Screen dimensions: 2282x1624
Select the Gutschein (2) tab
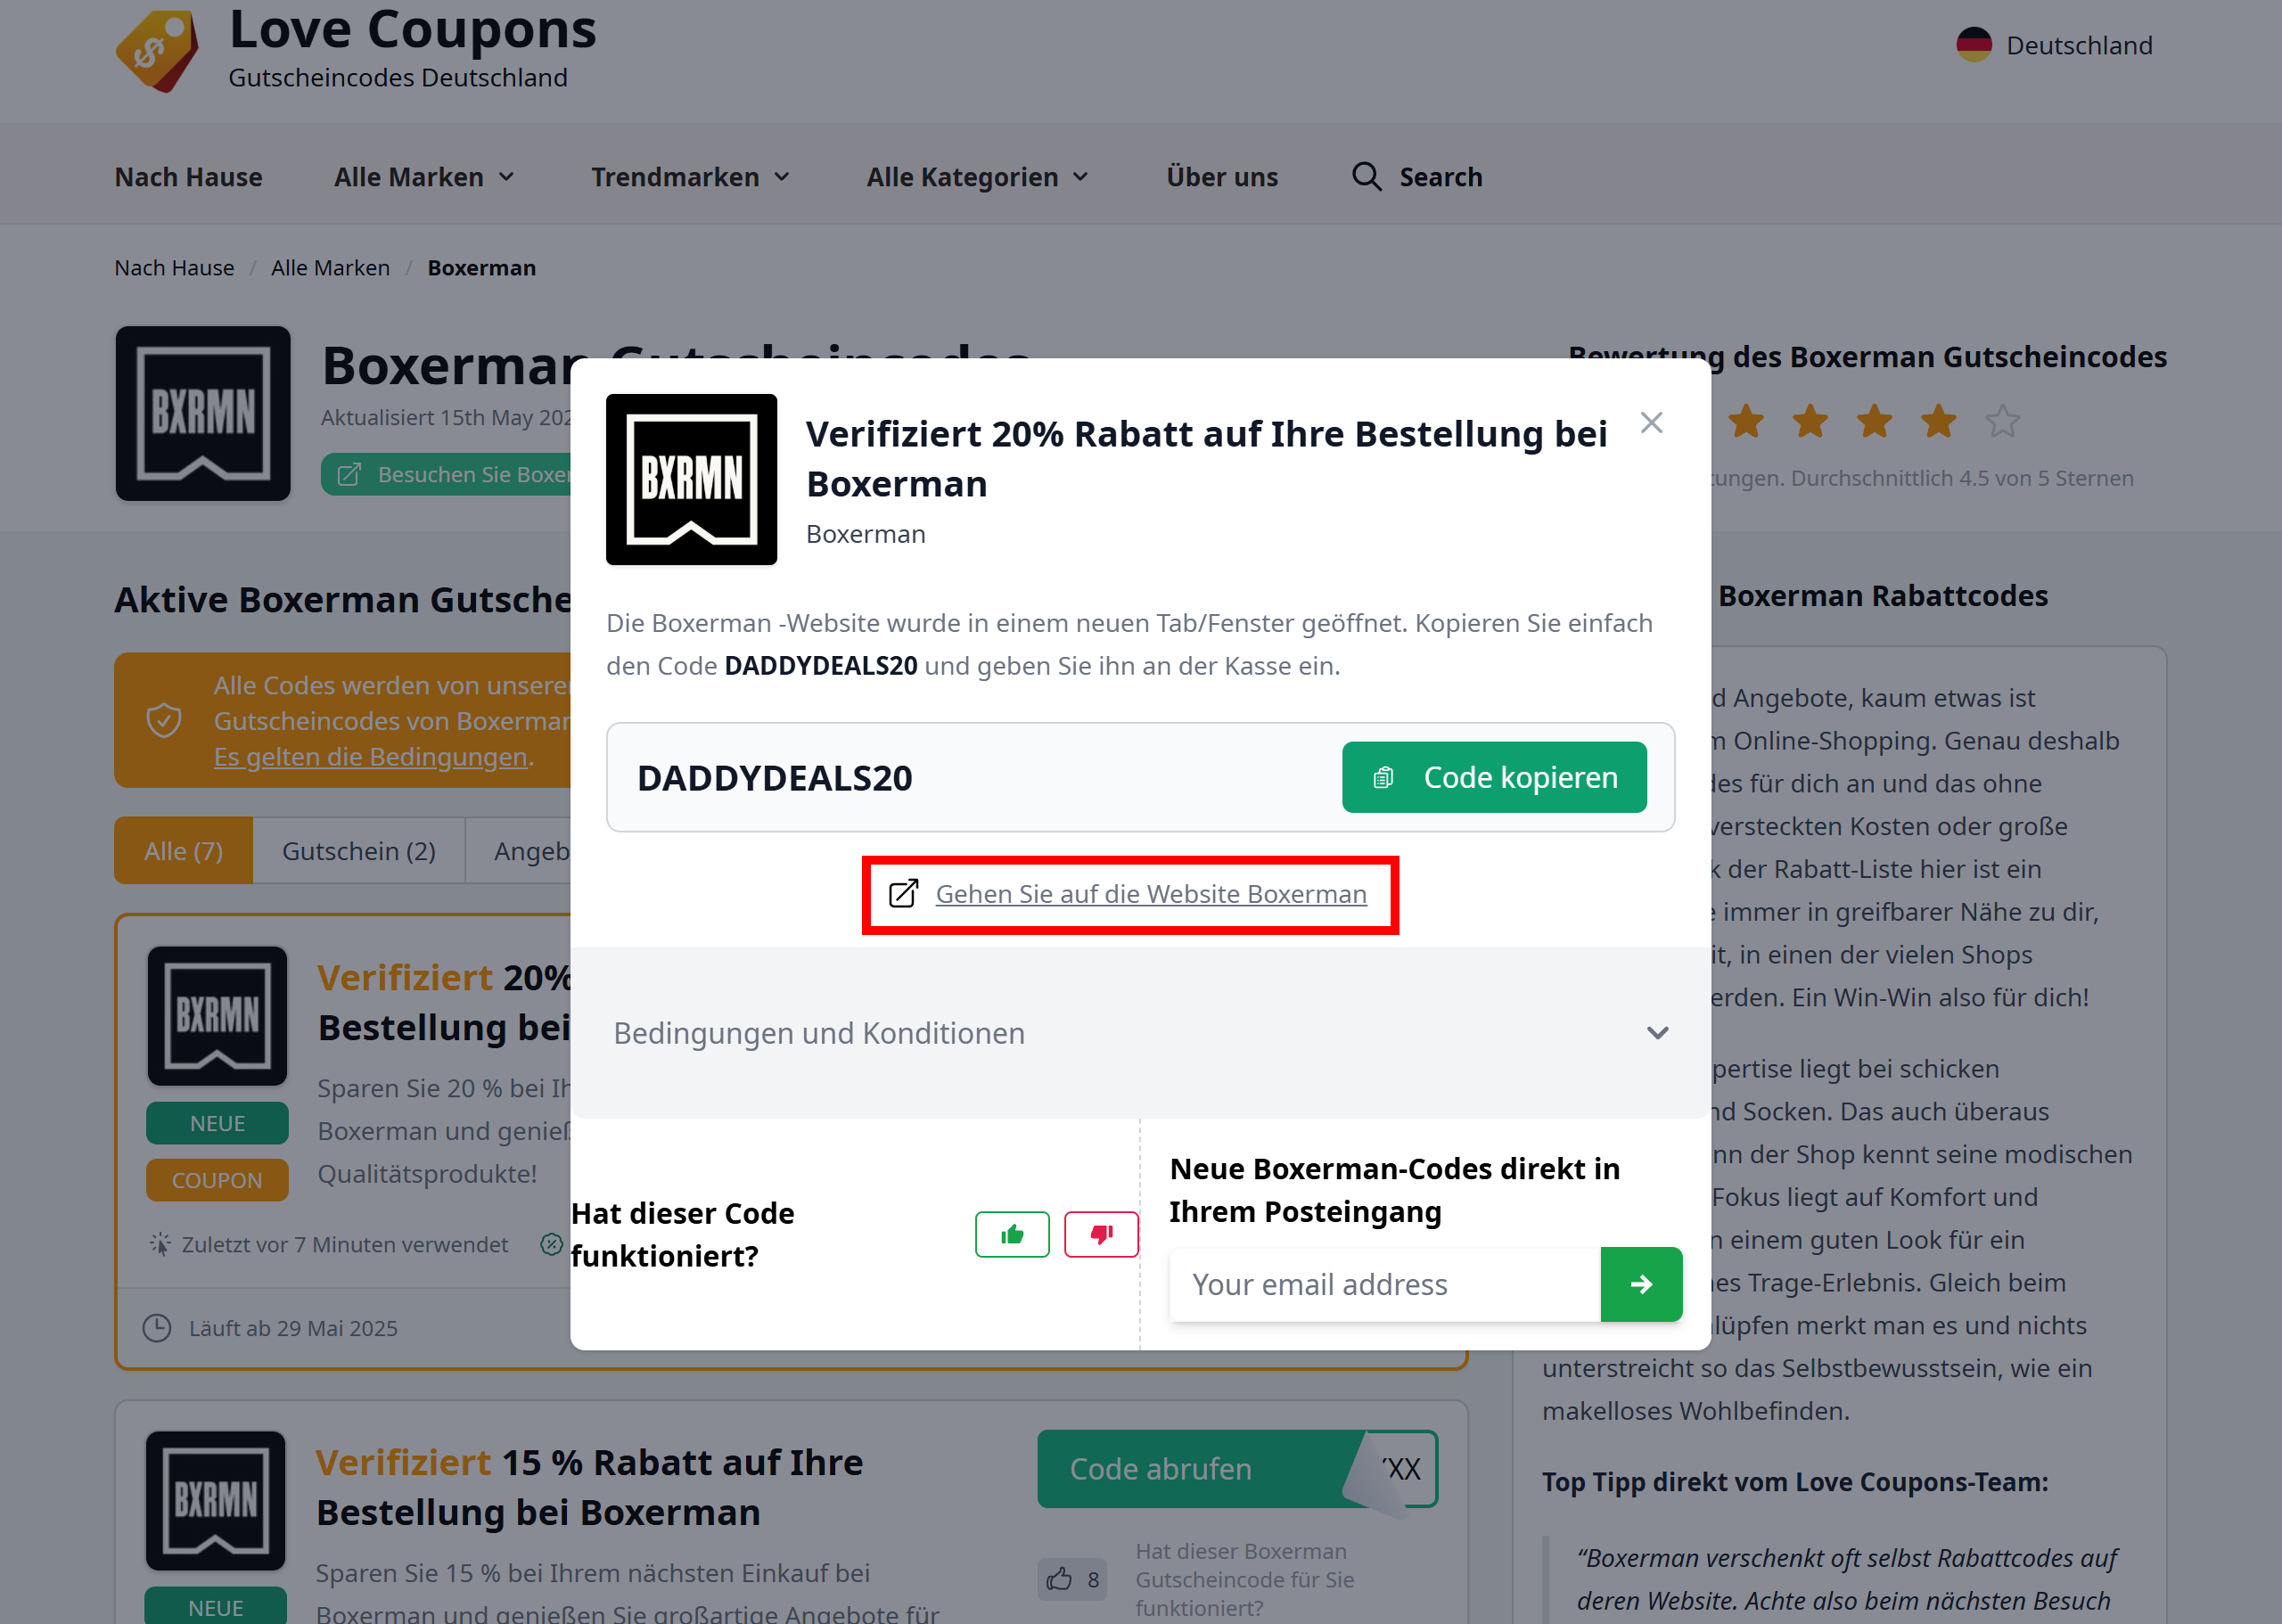[x=358, y=851]
